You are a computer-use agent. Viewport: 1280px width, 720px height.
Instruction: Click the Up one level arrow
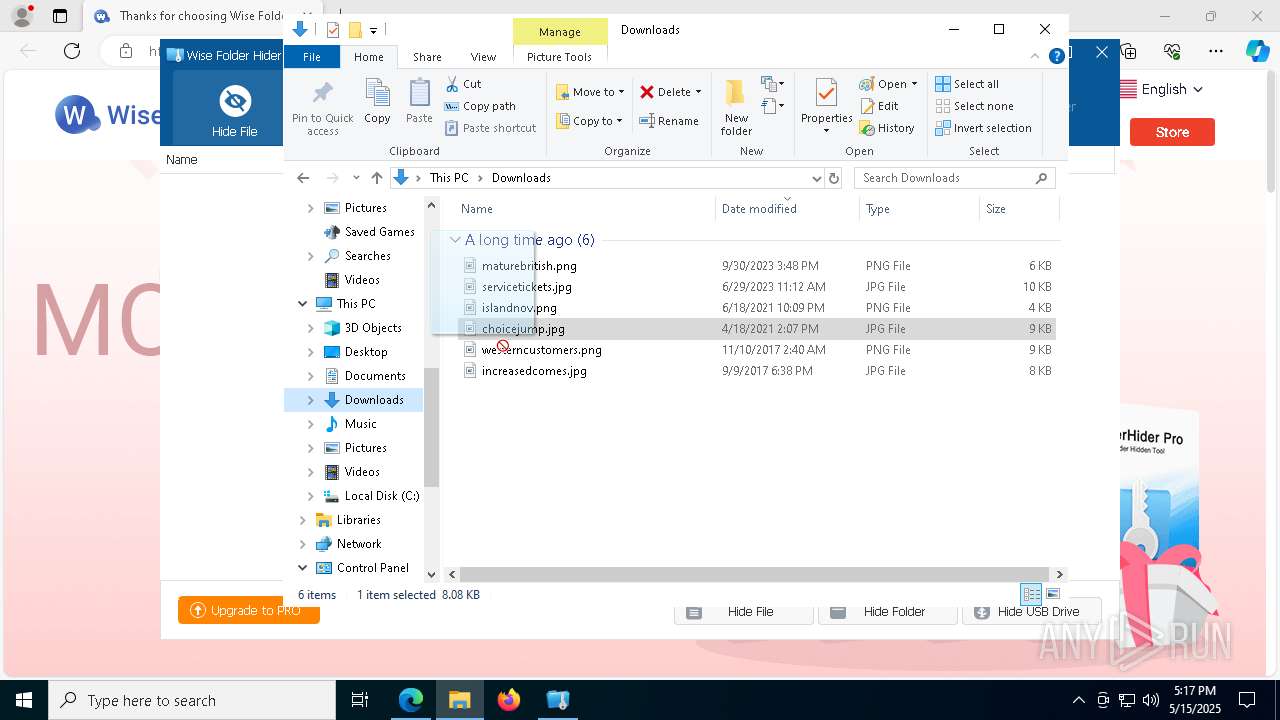[x=376, y=178]
